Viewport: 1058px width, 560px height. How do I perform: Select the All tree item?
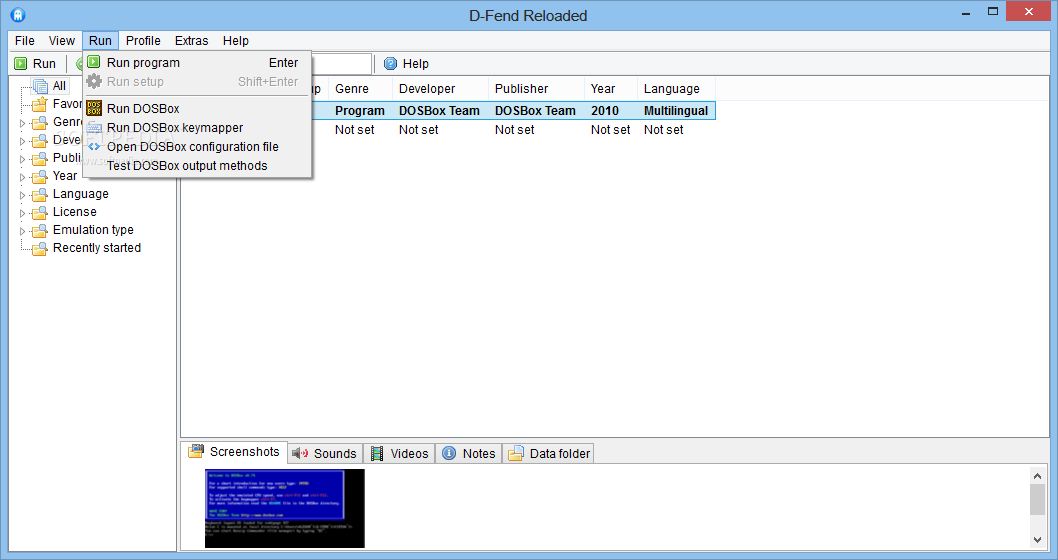coord(59,86)
